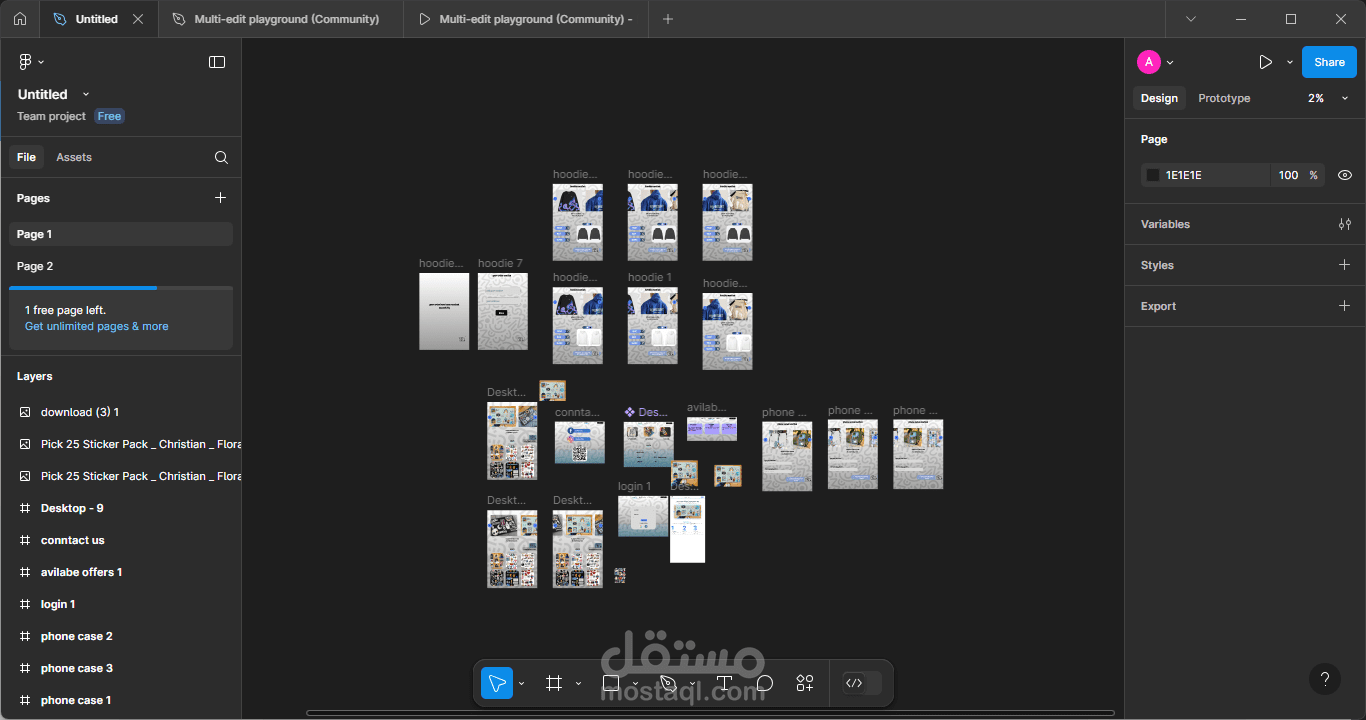Add a style with plus icon
The height and width of the screenshot is (720, 1366).
(1345, 265)
